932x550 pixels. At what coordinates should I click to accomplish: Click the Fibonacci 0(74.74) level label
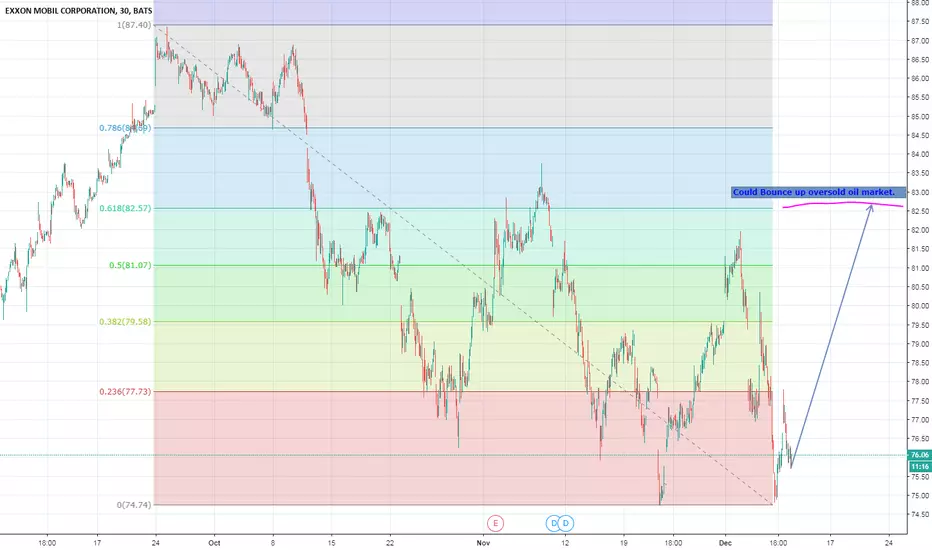134,505
